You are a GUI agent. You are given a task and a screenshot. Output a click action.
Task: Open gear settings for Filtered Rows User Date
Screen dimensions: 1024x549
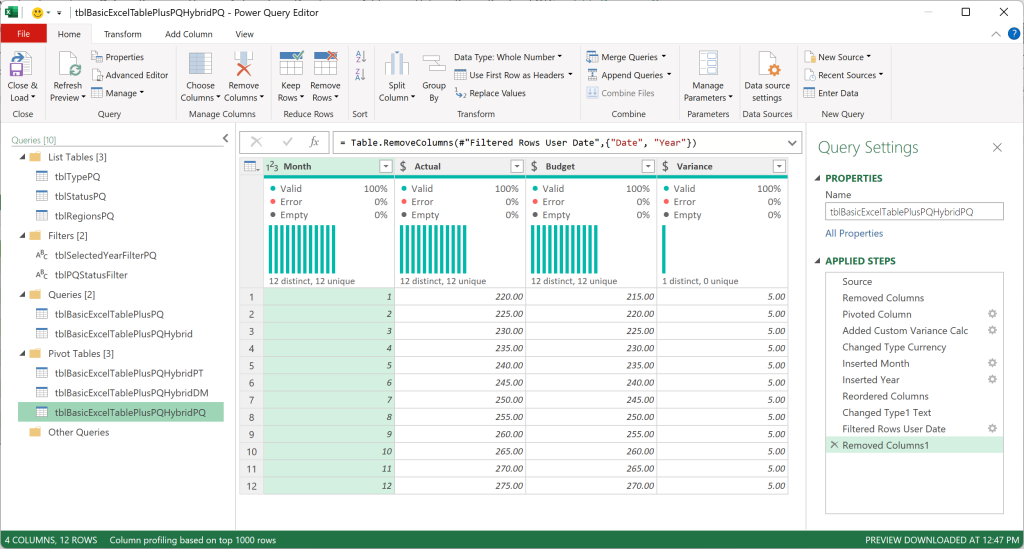(992, 428)
